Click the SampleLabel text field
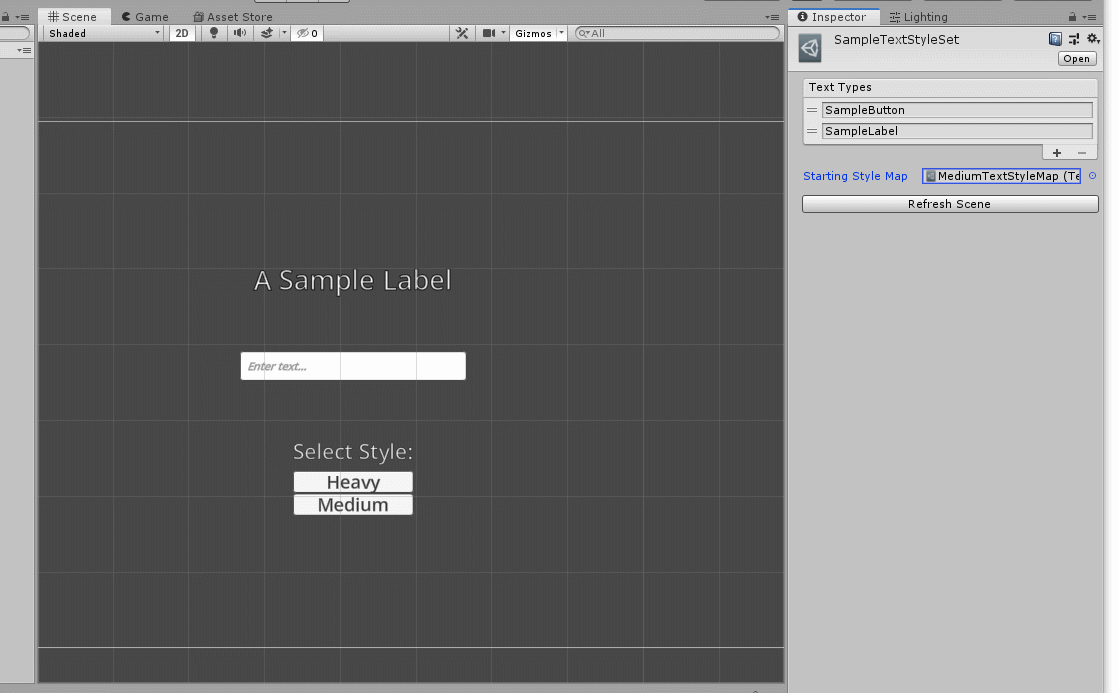This screenshot has width=1119, height=693. click(957, 131)
